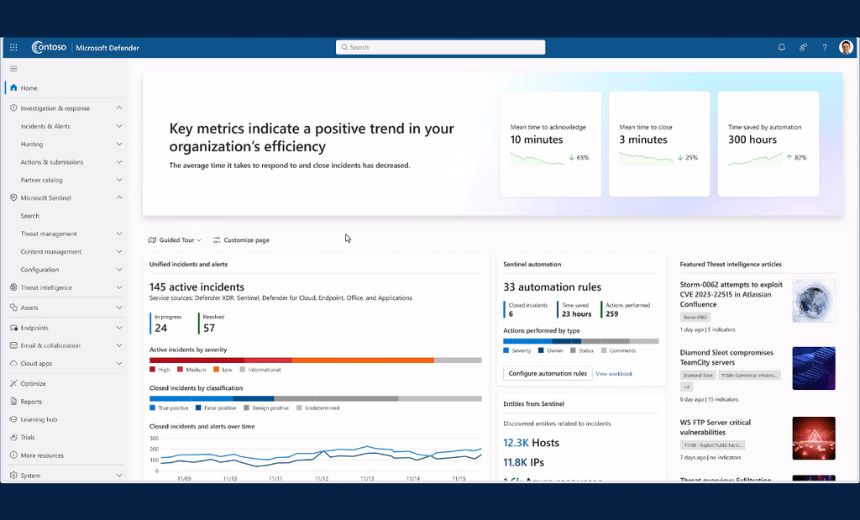Collapse the Microsoft Sentinel section
860x520 pixels.
(119, 198)
